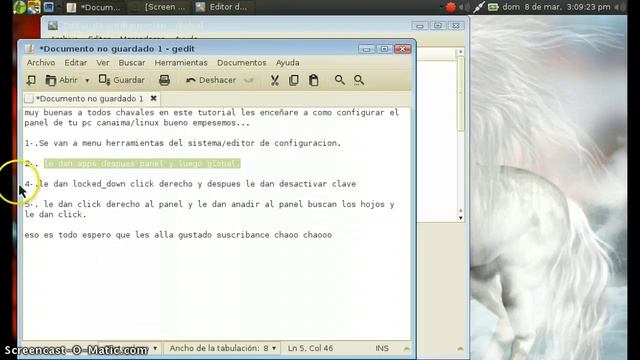
Task: Switch to the [Screen ... taskbar entry
Action: pyautogui.click(x=159, y=7)
